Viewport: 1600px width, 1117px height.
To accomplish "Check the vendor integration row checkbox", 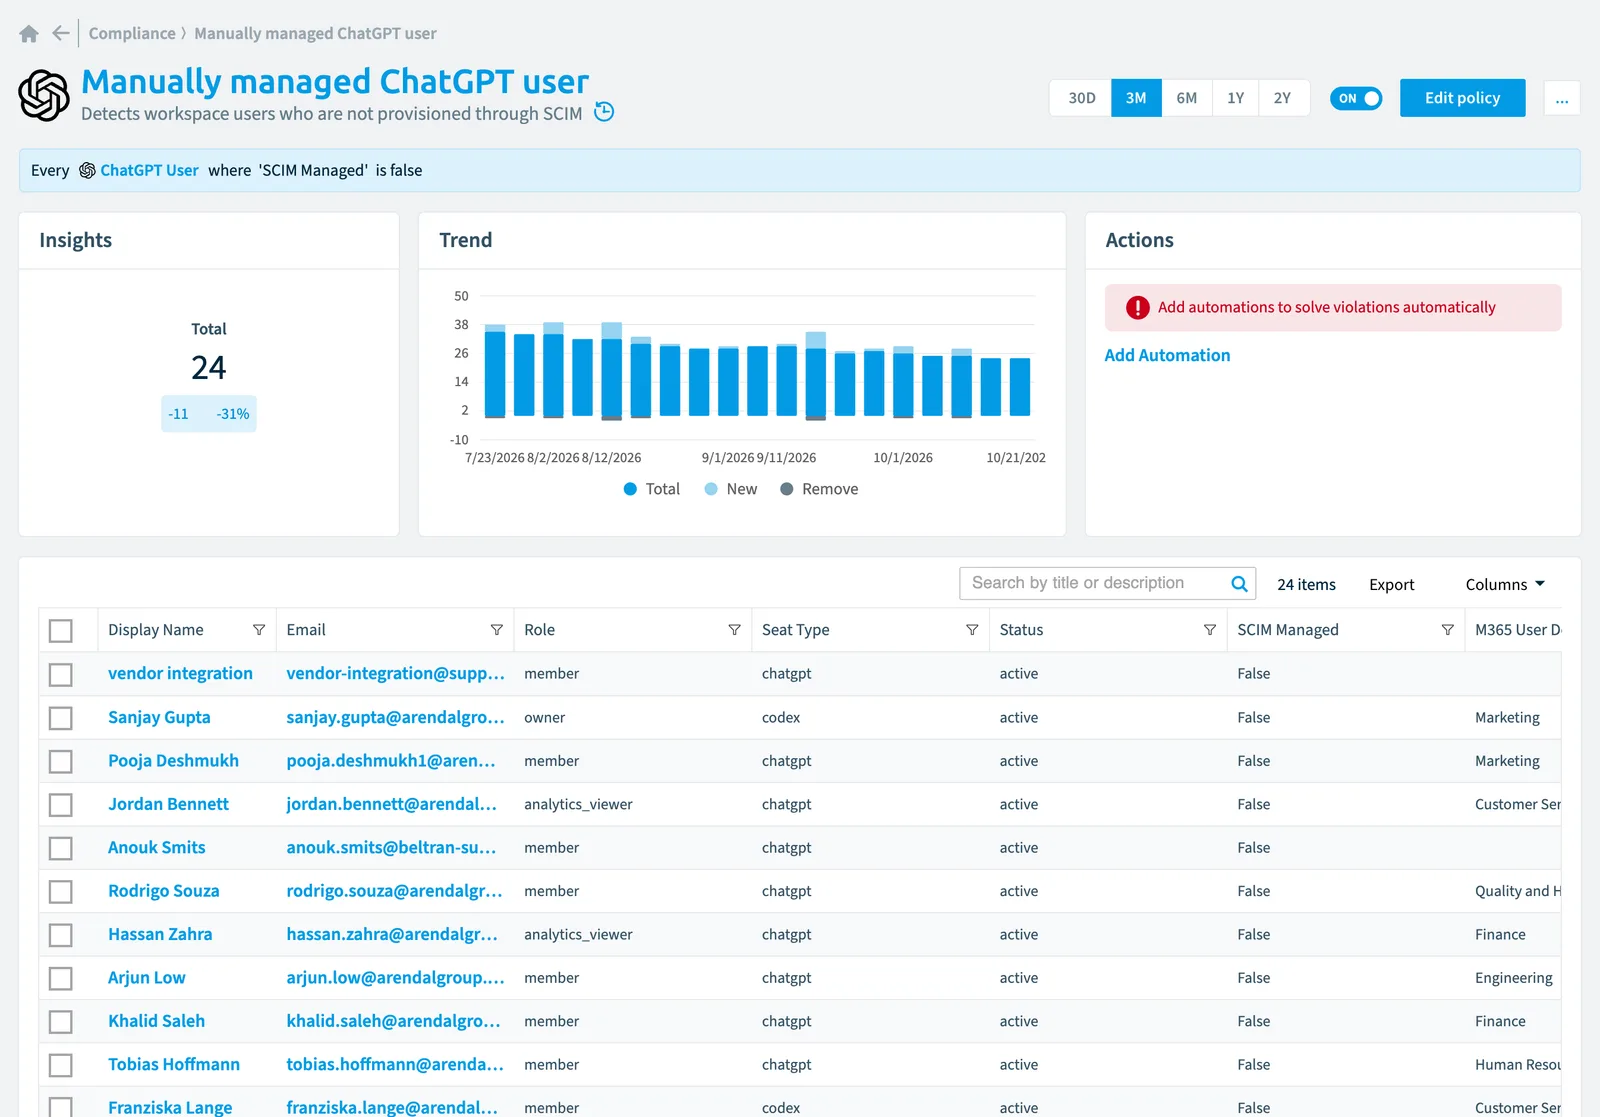I will click(61, 675).
